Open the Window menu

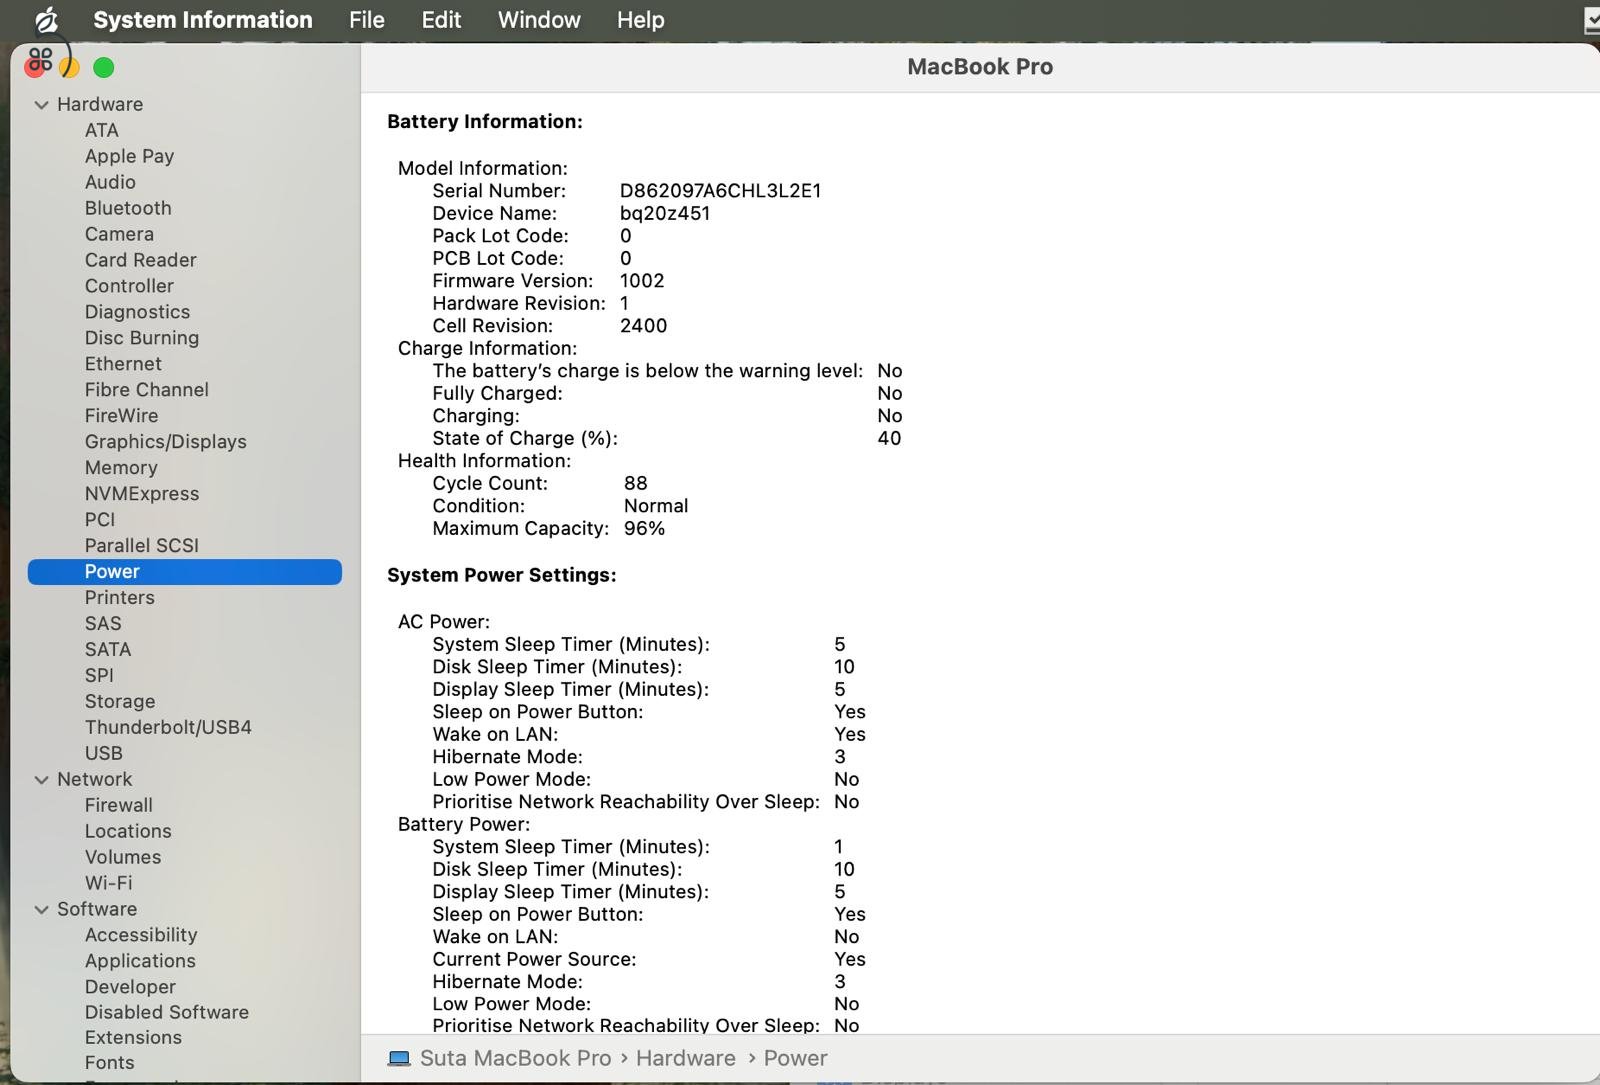(538, 19)
